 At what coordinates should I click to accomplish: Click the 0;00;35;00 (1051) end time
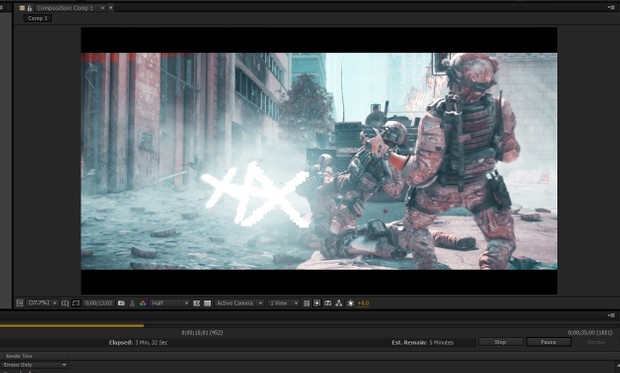590,333
